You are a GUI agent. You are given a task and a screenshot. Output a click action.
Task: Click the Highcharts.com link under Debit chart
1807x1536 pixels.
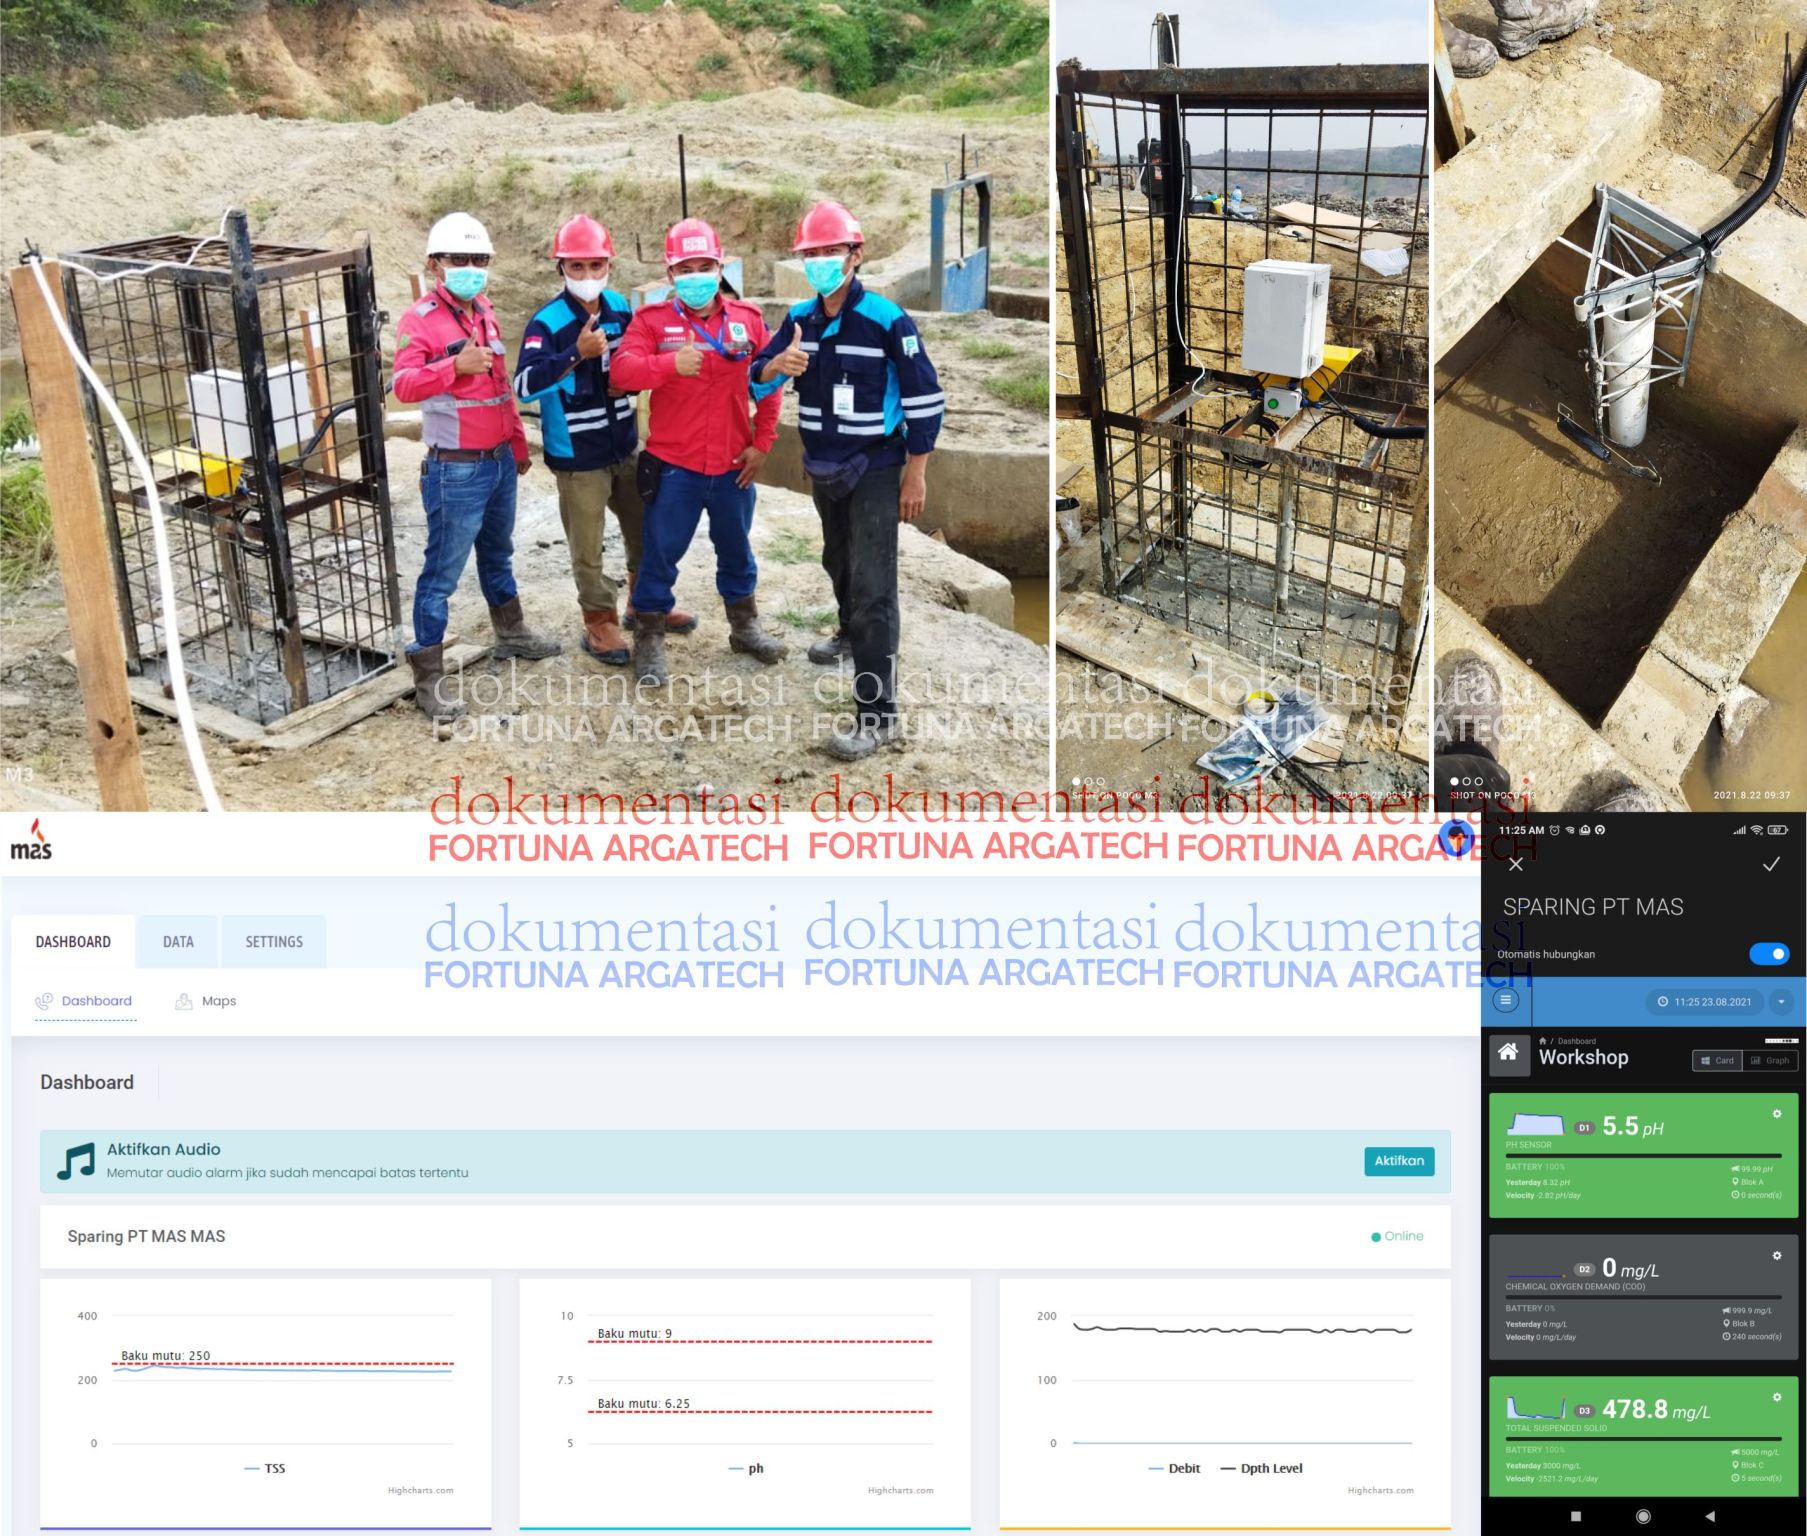point(1380,1490)
